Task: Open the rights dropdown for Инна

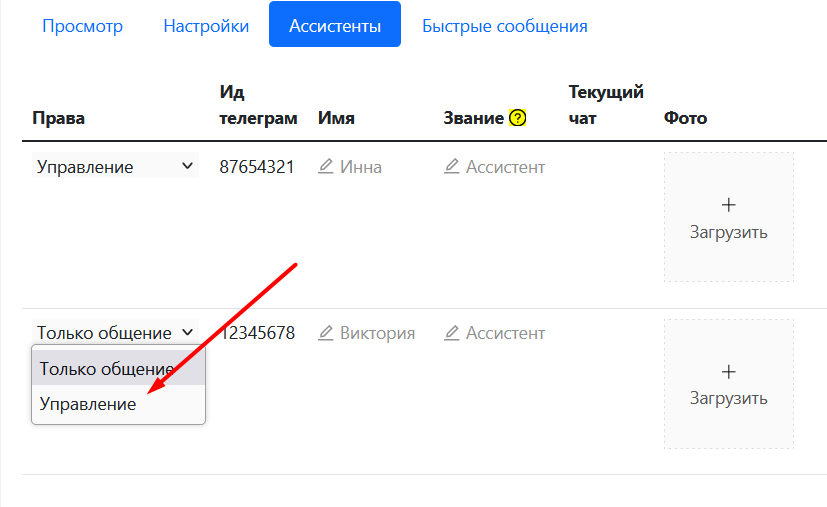Action: pyautogui.click(x=115, y=166)
